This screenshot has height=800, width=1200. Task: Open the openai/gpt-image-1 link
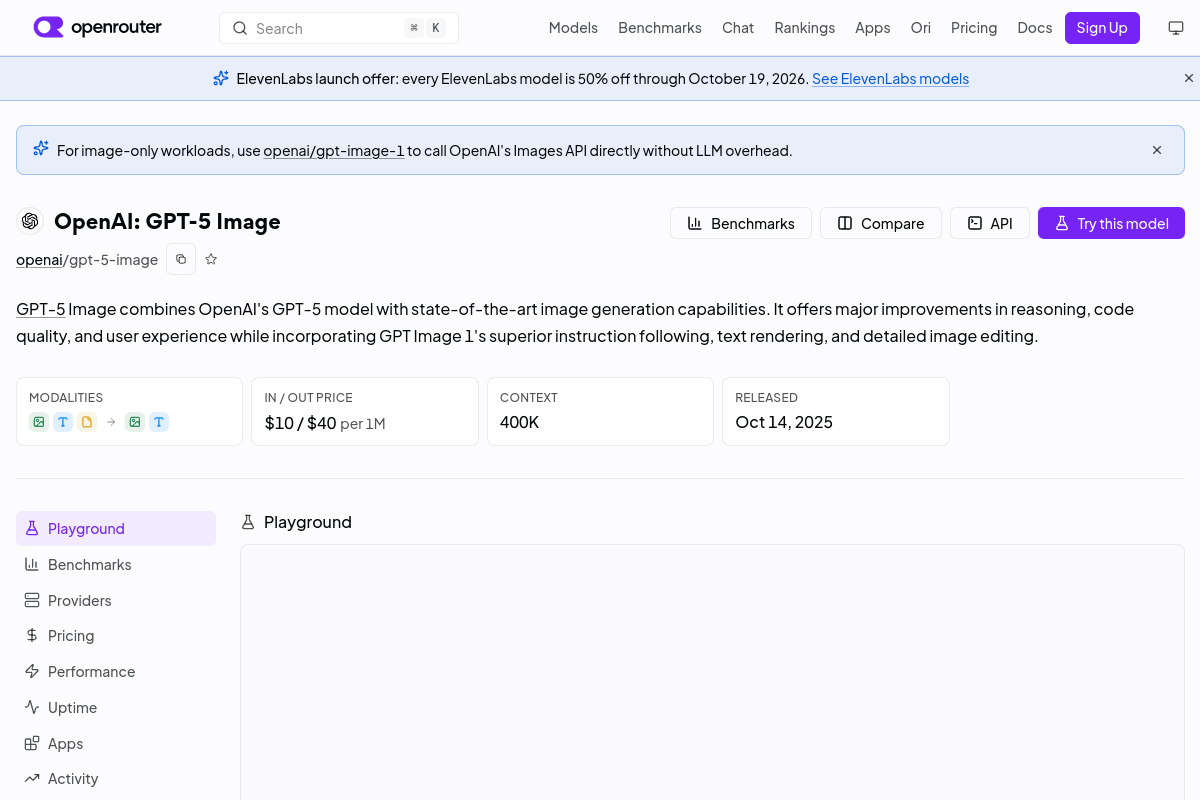[x=334, y=151]
